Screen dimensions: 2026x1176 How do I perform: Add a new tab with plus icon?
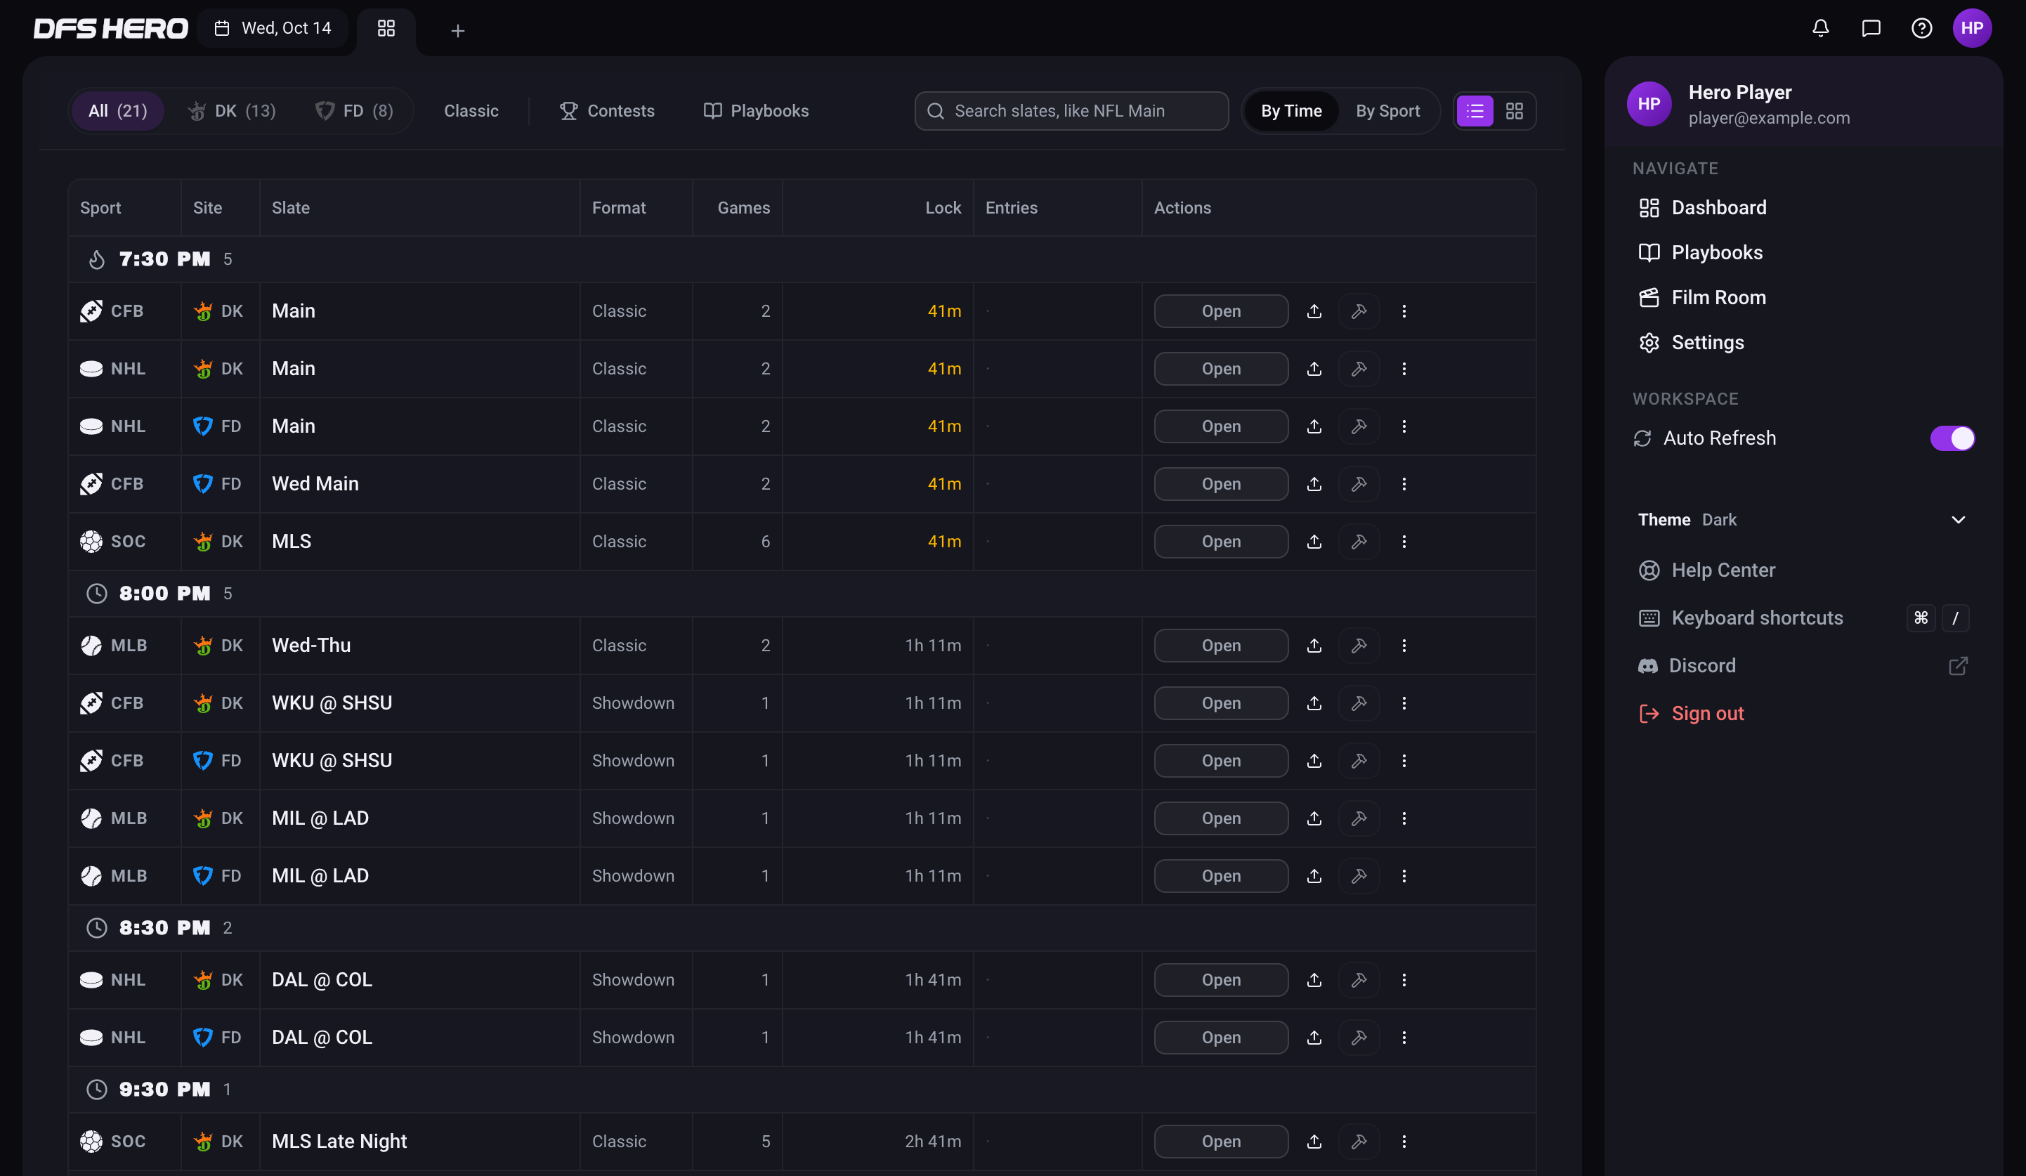(457, 31)
